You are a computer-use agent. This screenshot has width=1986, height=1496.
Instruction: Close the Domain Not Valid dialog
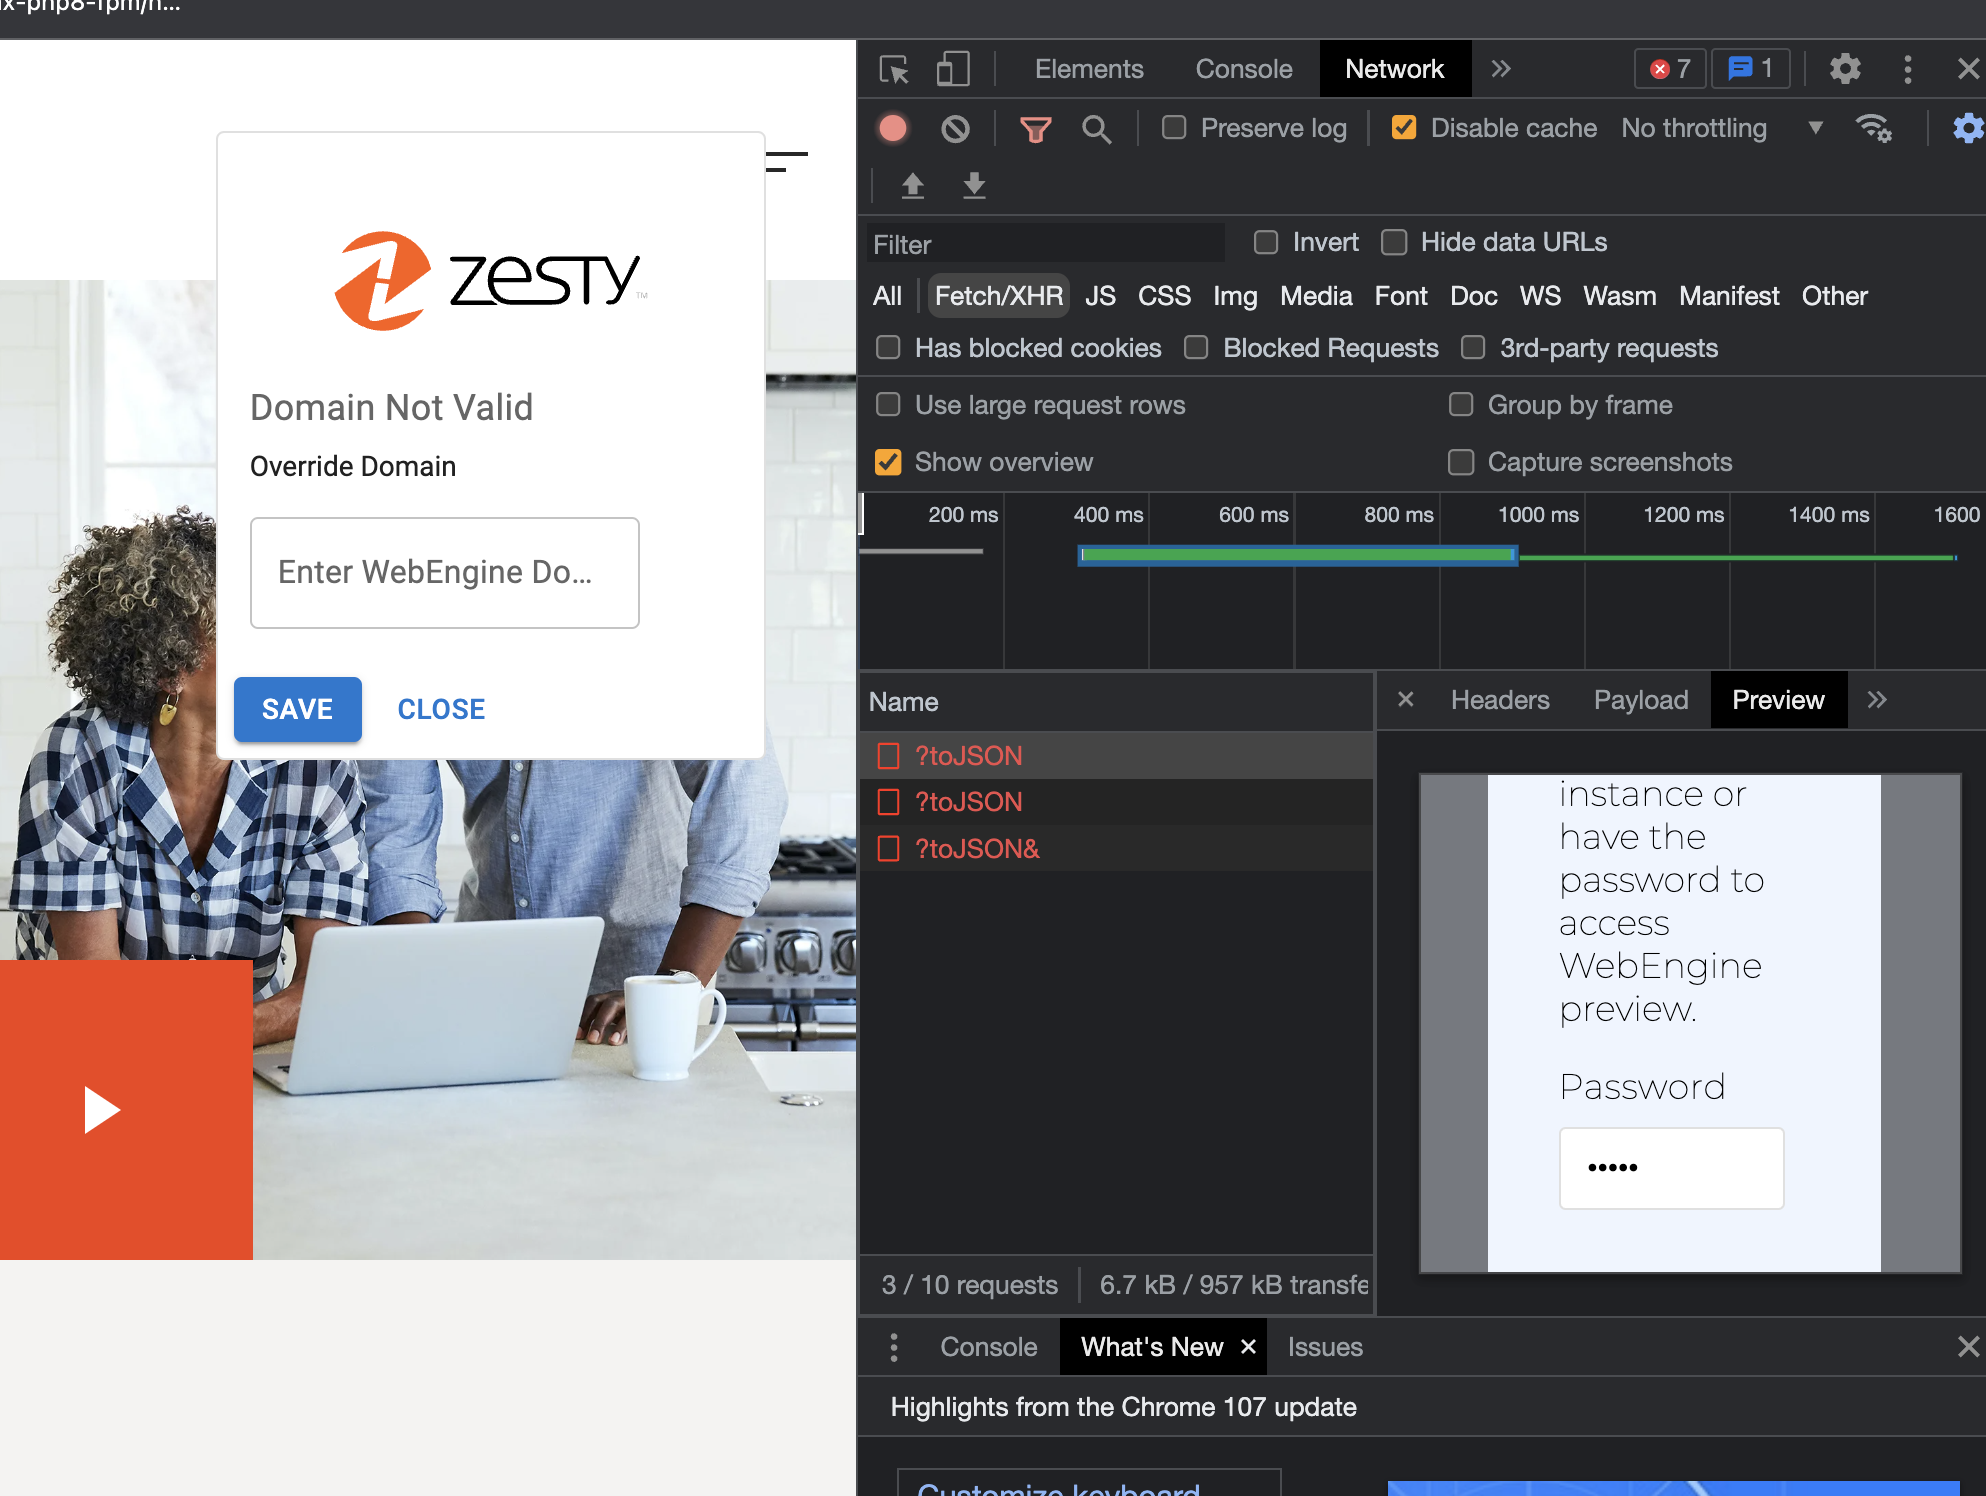[441, 709]
